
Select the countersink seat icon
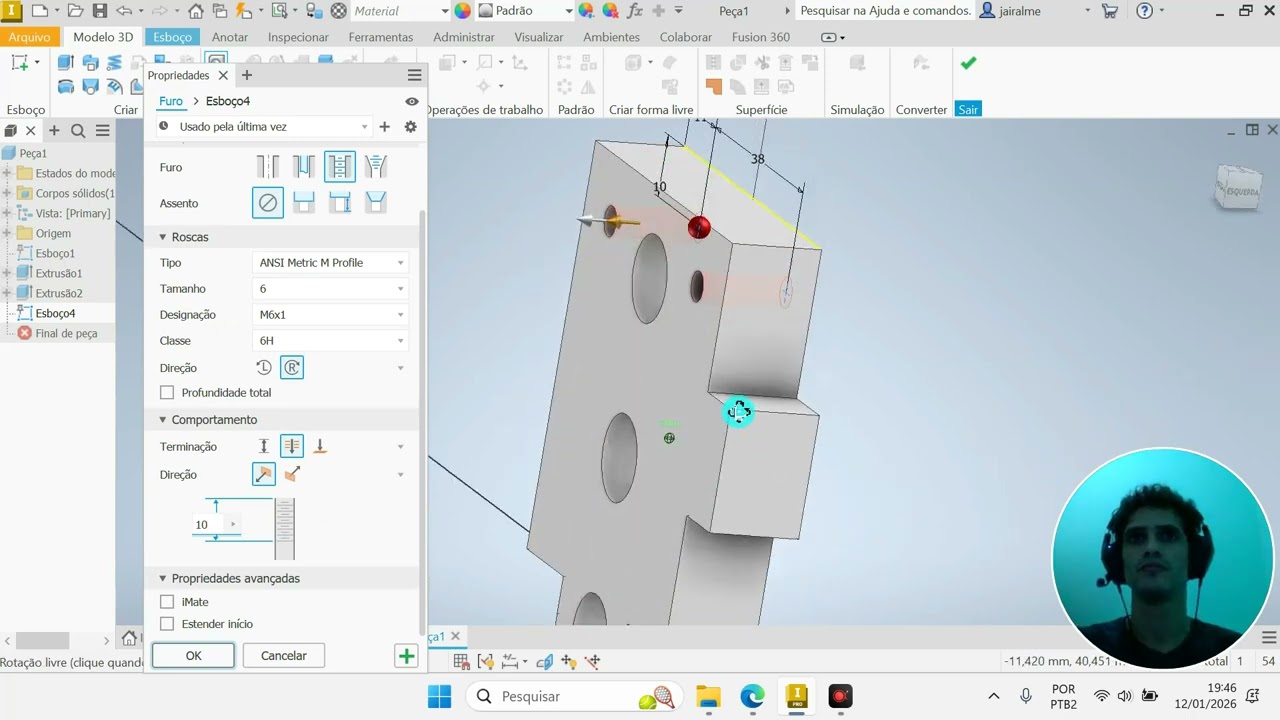376,203
